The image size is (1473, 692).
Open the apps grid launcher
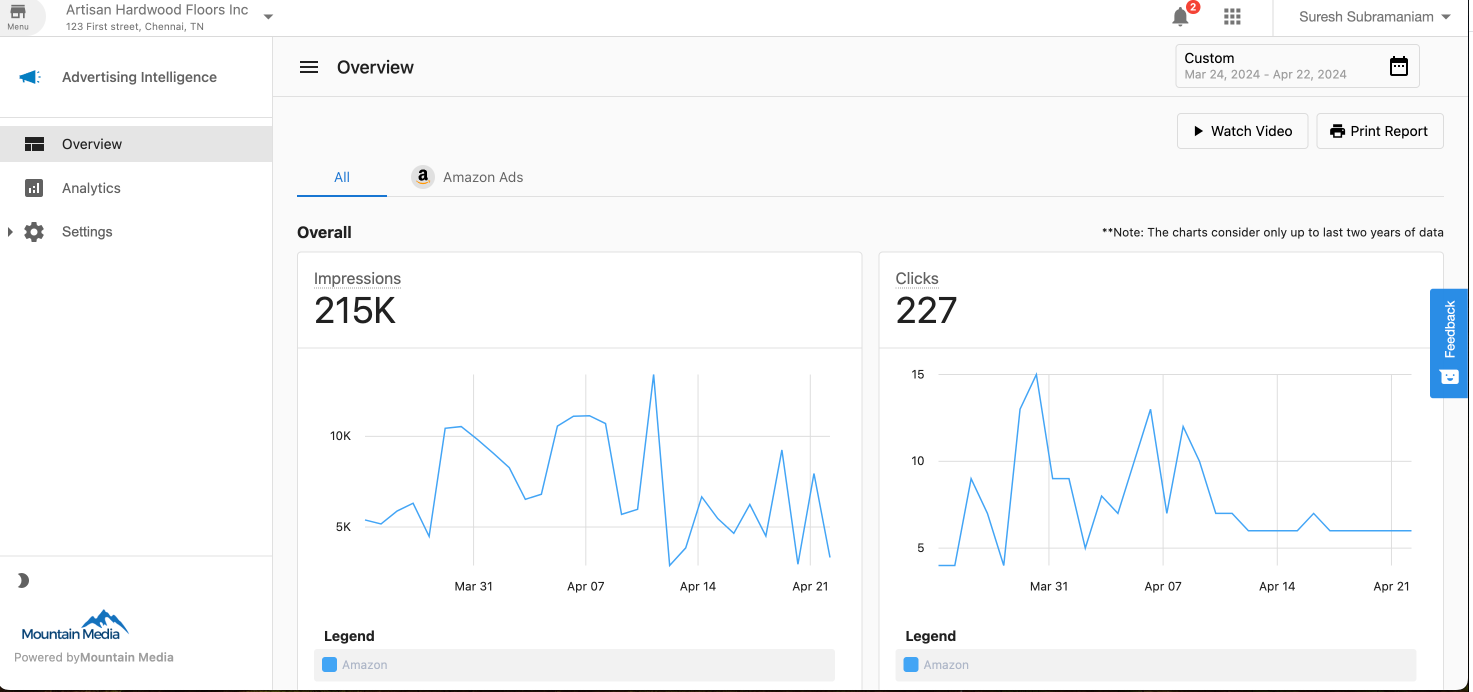pyautogui.click(x=1232, y=17)
